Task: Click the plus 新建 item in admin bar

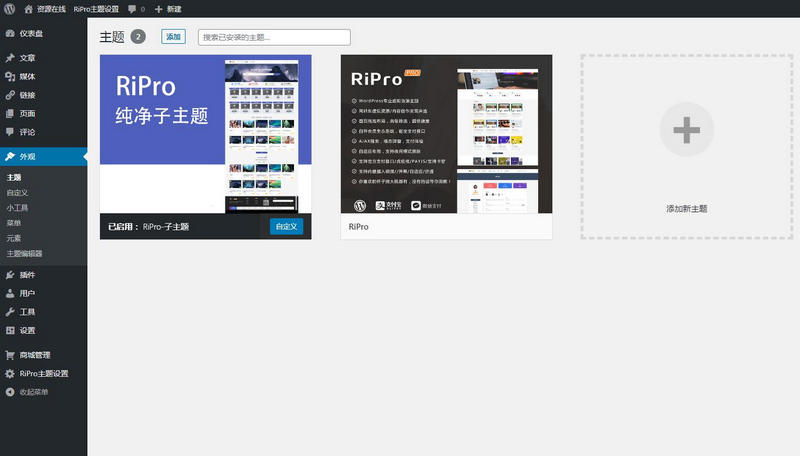Action: point(168,9)
